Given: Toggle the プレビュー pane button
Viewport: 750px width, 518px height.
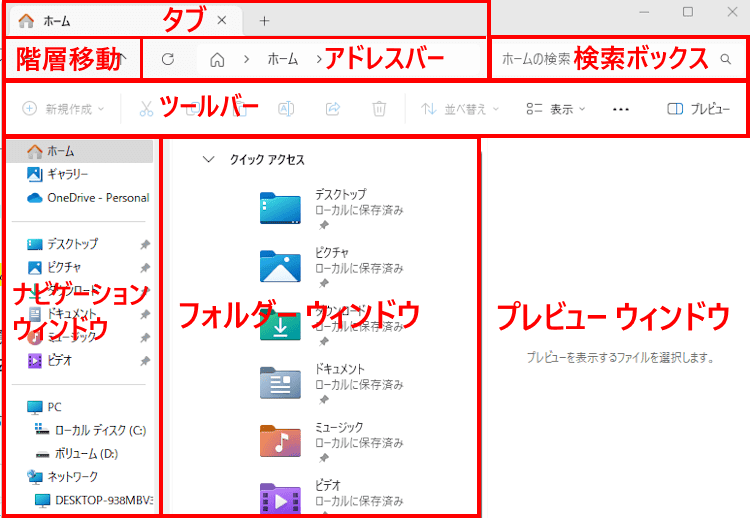Looking at the screenshot, I should pyautogui.click(x=698, y=109).
